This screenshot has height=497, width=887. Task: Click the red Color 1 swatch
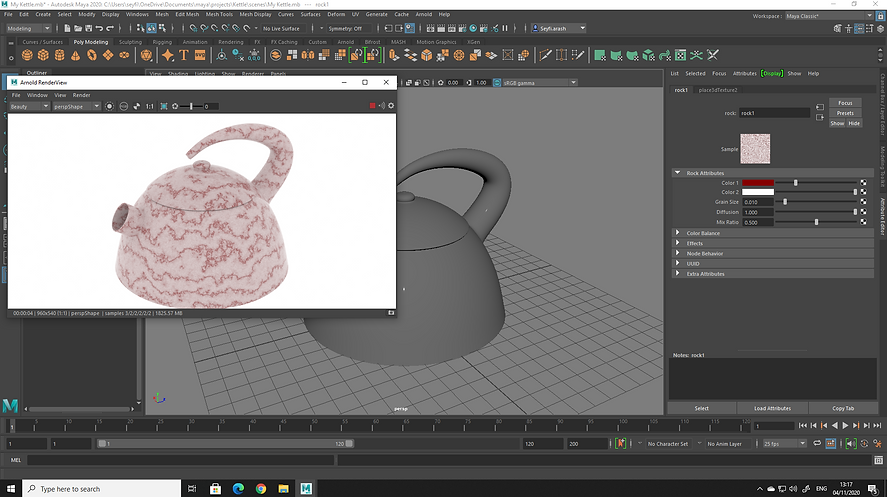(x=757, y=183)
